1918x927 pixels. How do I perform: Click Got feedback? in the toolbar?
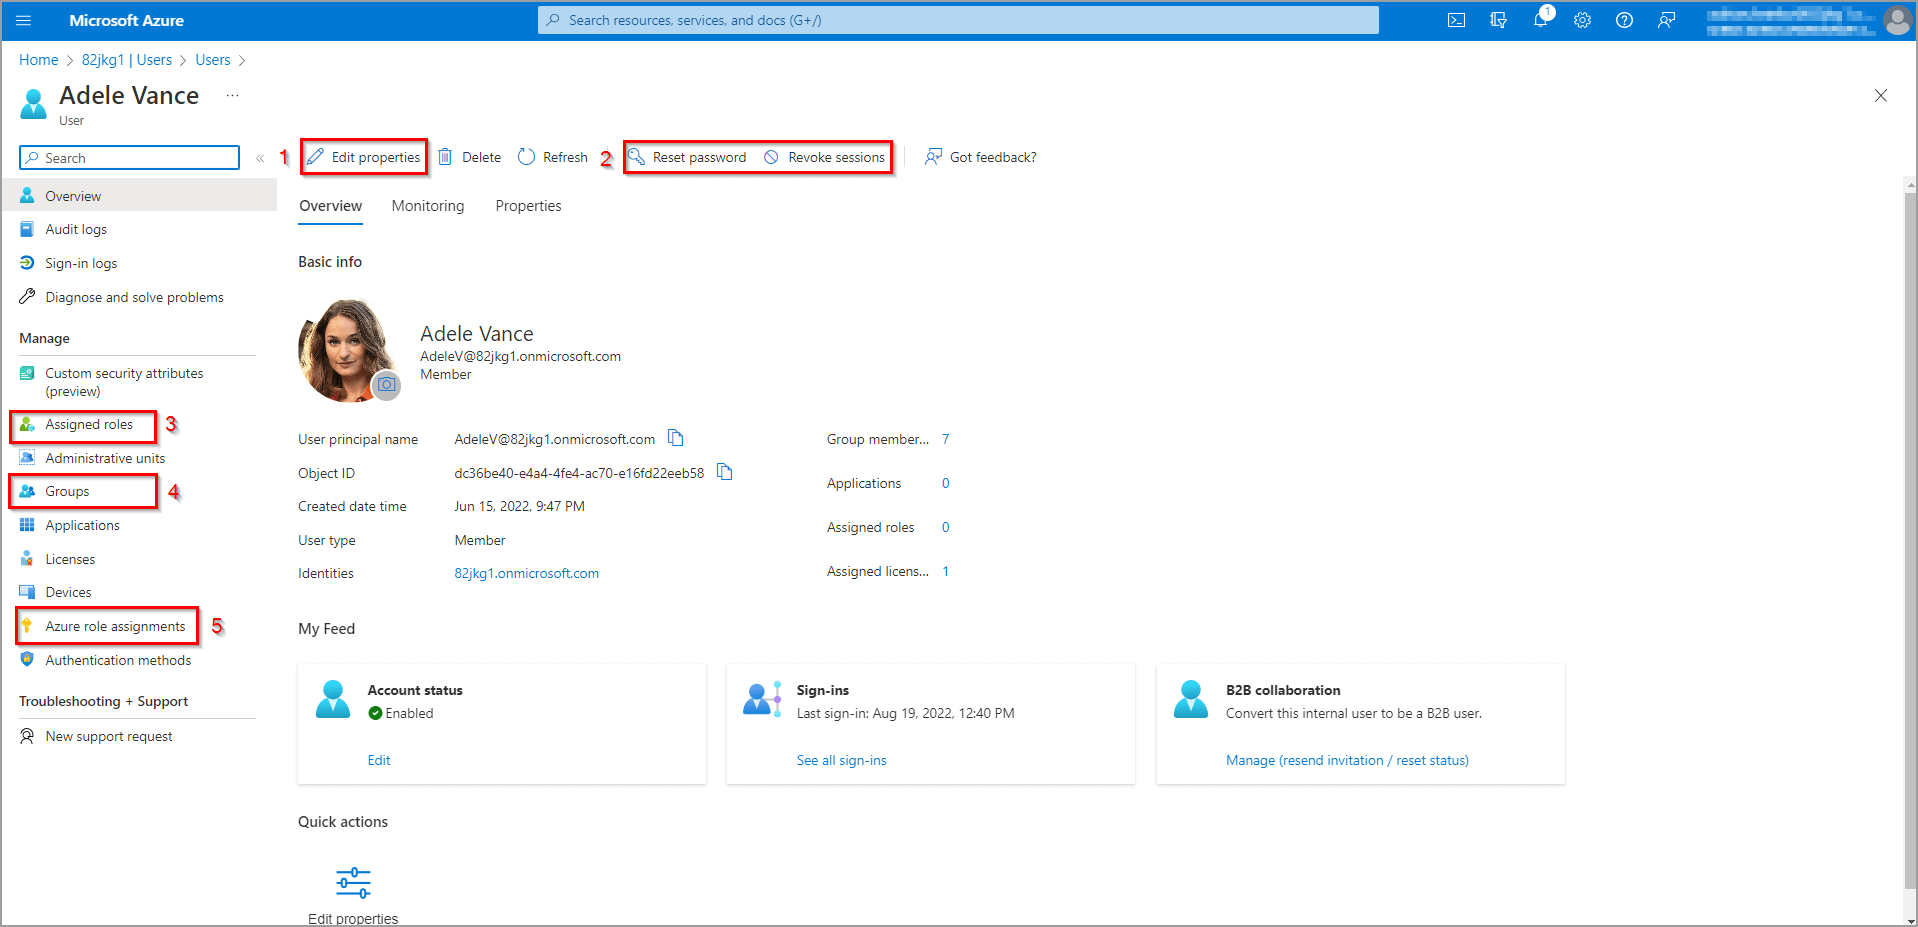981,157
